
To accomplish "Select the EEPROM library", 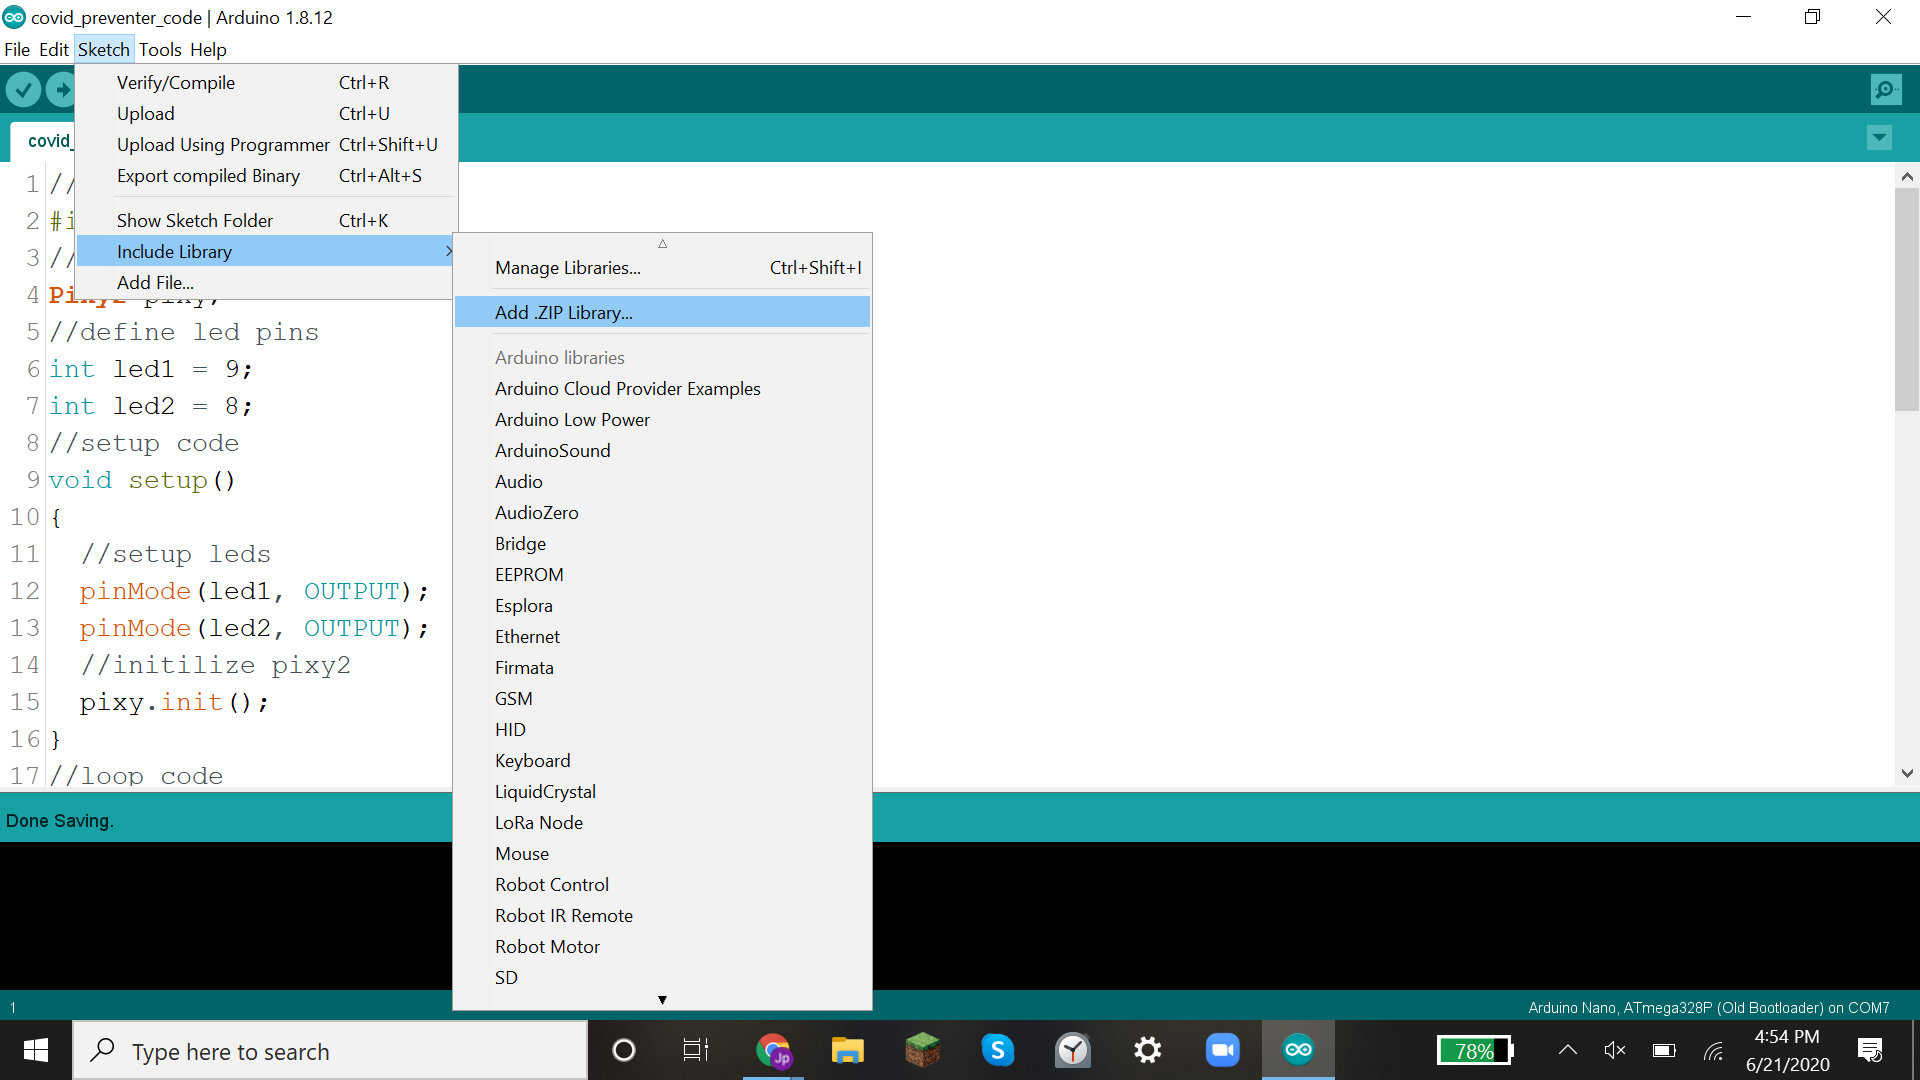I will [x=529, y=574].
